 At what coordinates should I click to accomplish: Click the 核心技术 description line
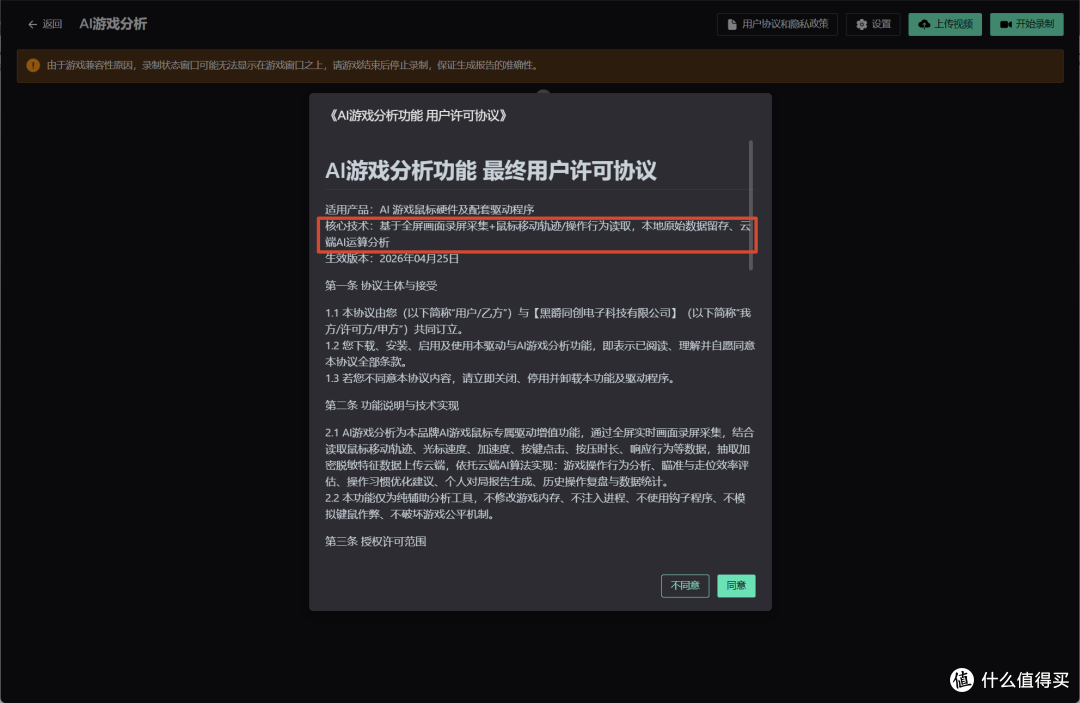tap(538, 234)
